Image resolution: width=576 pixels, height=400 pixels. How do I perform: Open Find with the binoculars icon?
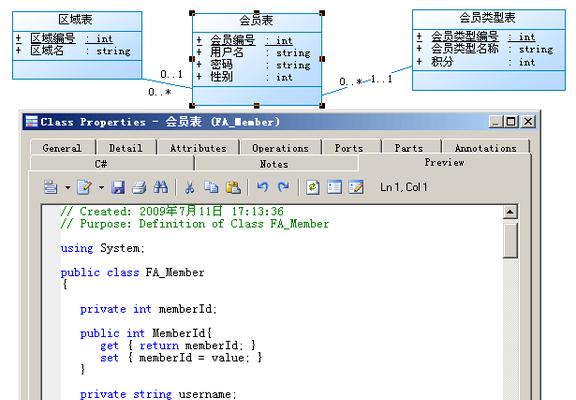coord(161,187)
